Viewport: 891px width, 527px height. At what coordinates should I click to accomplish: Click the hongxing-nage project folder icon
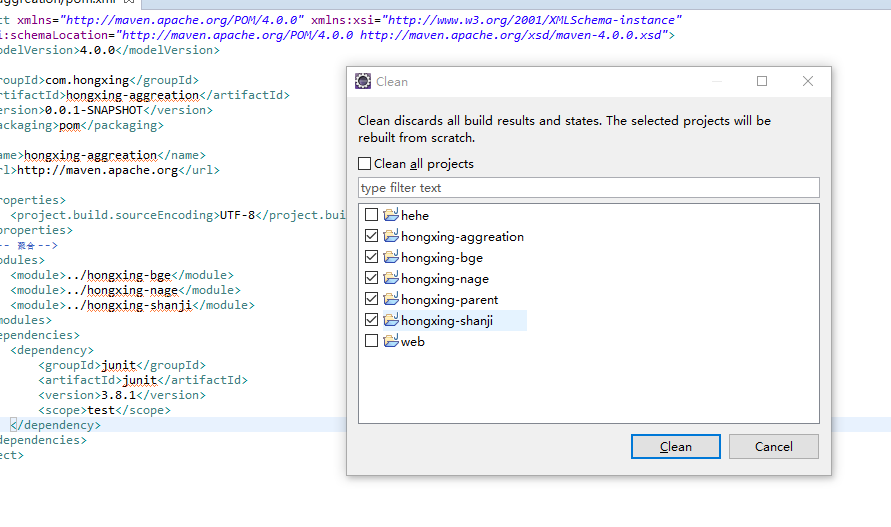point(391,278)
